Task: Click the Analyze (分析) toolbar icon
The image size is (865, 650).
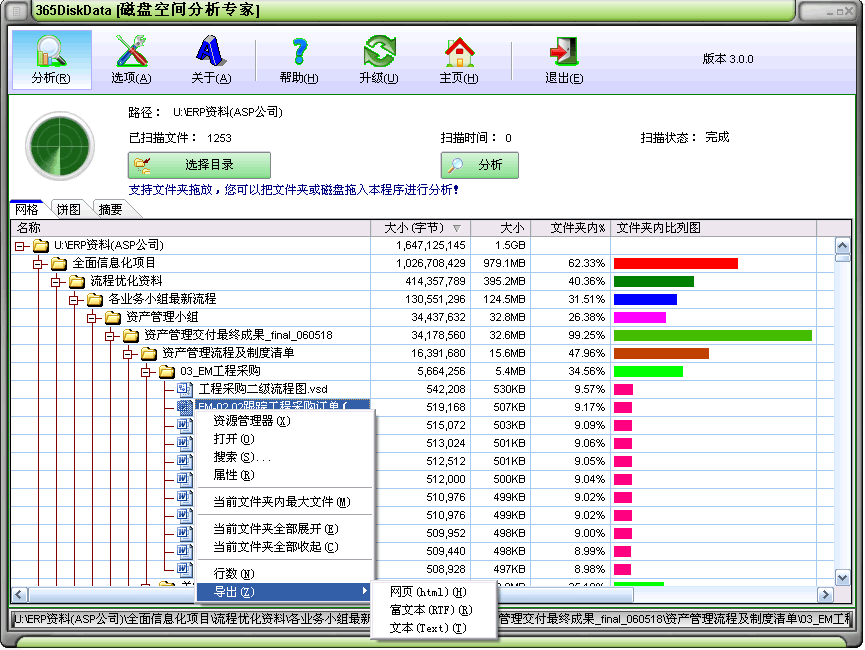Action: pos(51,60)
